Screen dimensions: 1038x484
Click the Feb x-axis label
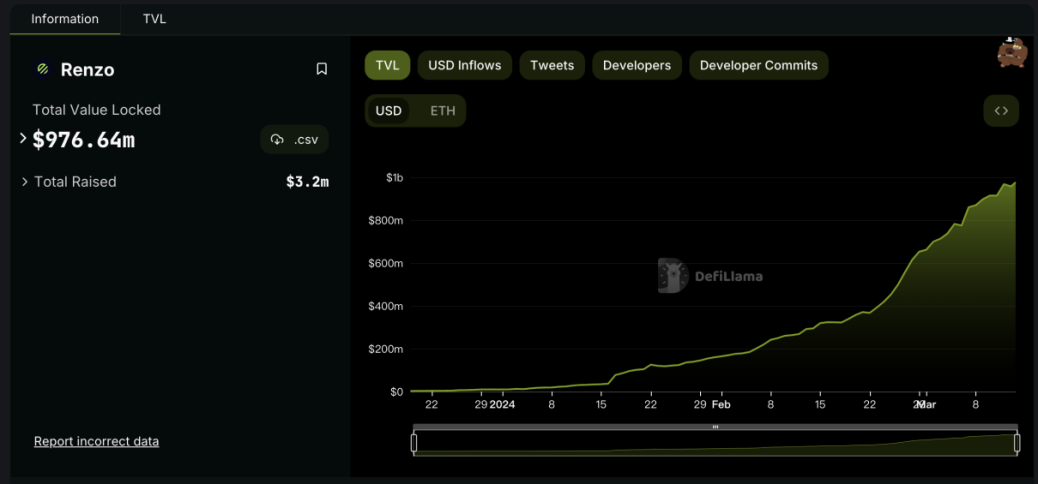[721, 405]
